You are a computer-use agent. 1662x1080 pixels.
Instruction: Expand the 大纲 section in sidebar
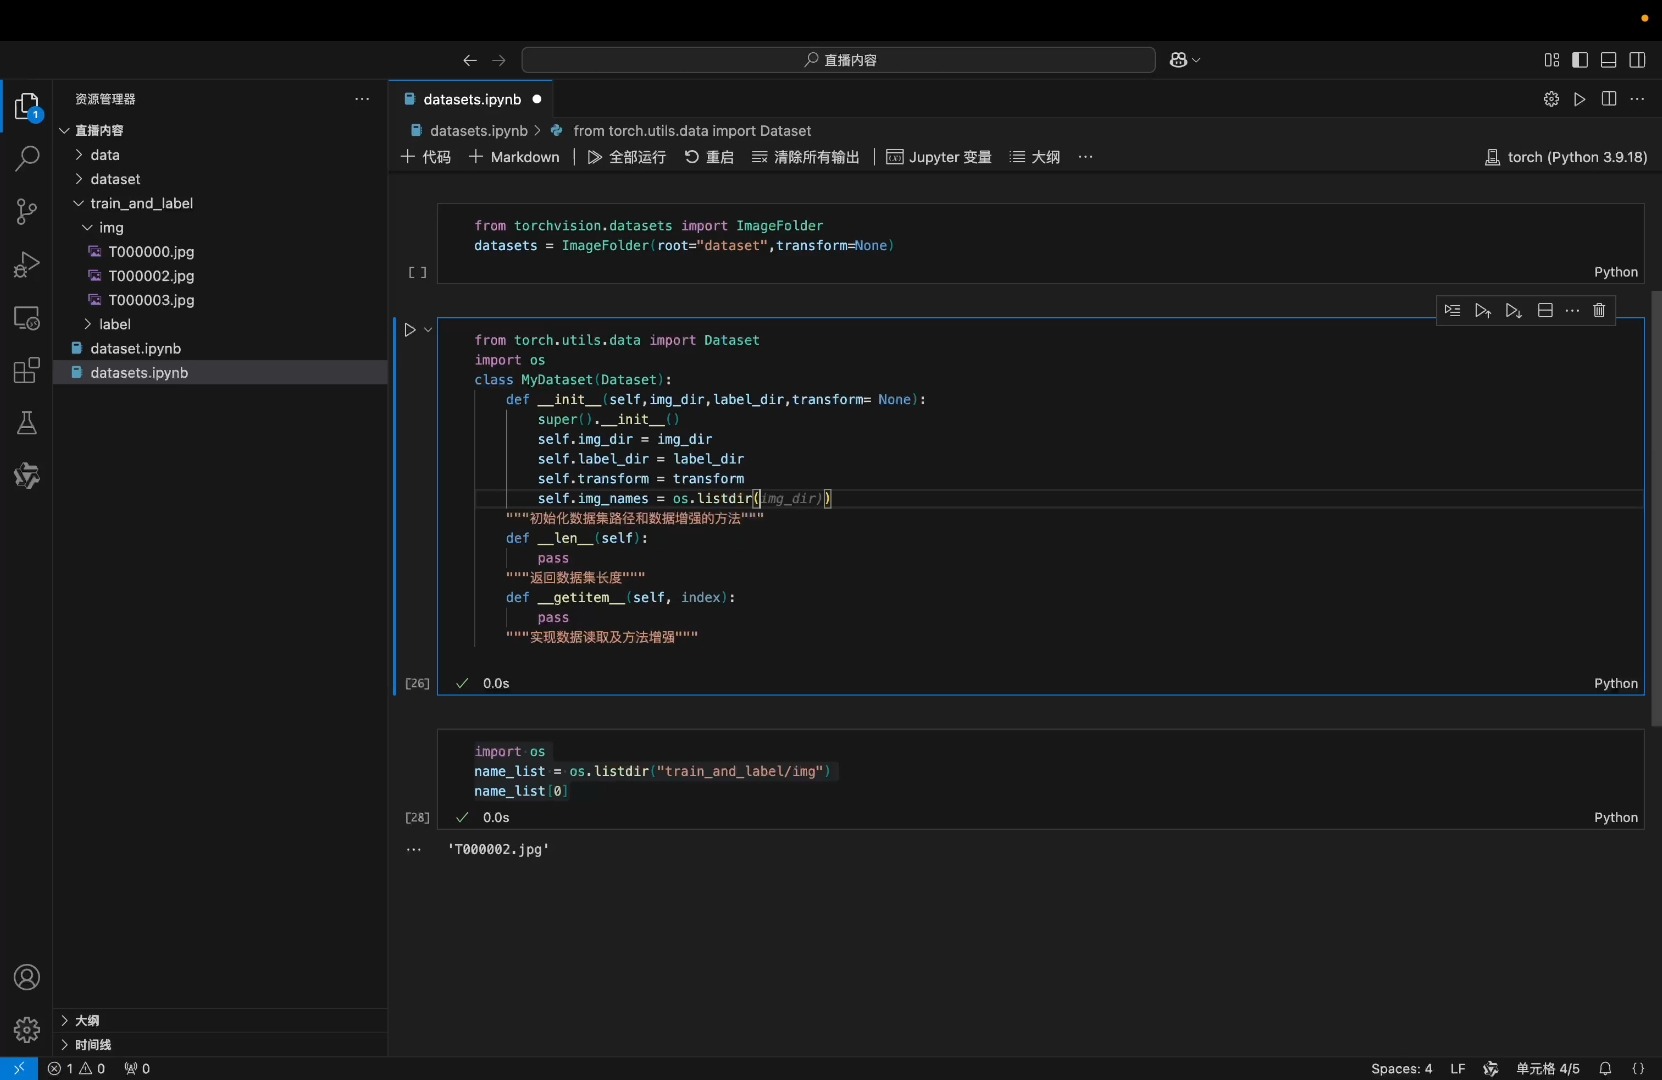coord(86,1020)
